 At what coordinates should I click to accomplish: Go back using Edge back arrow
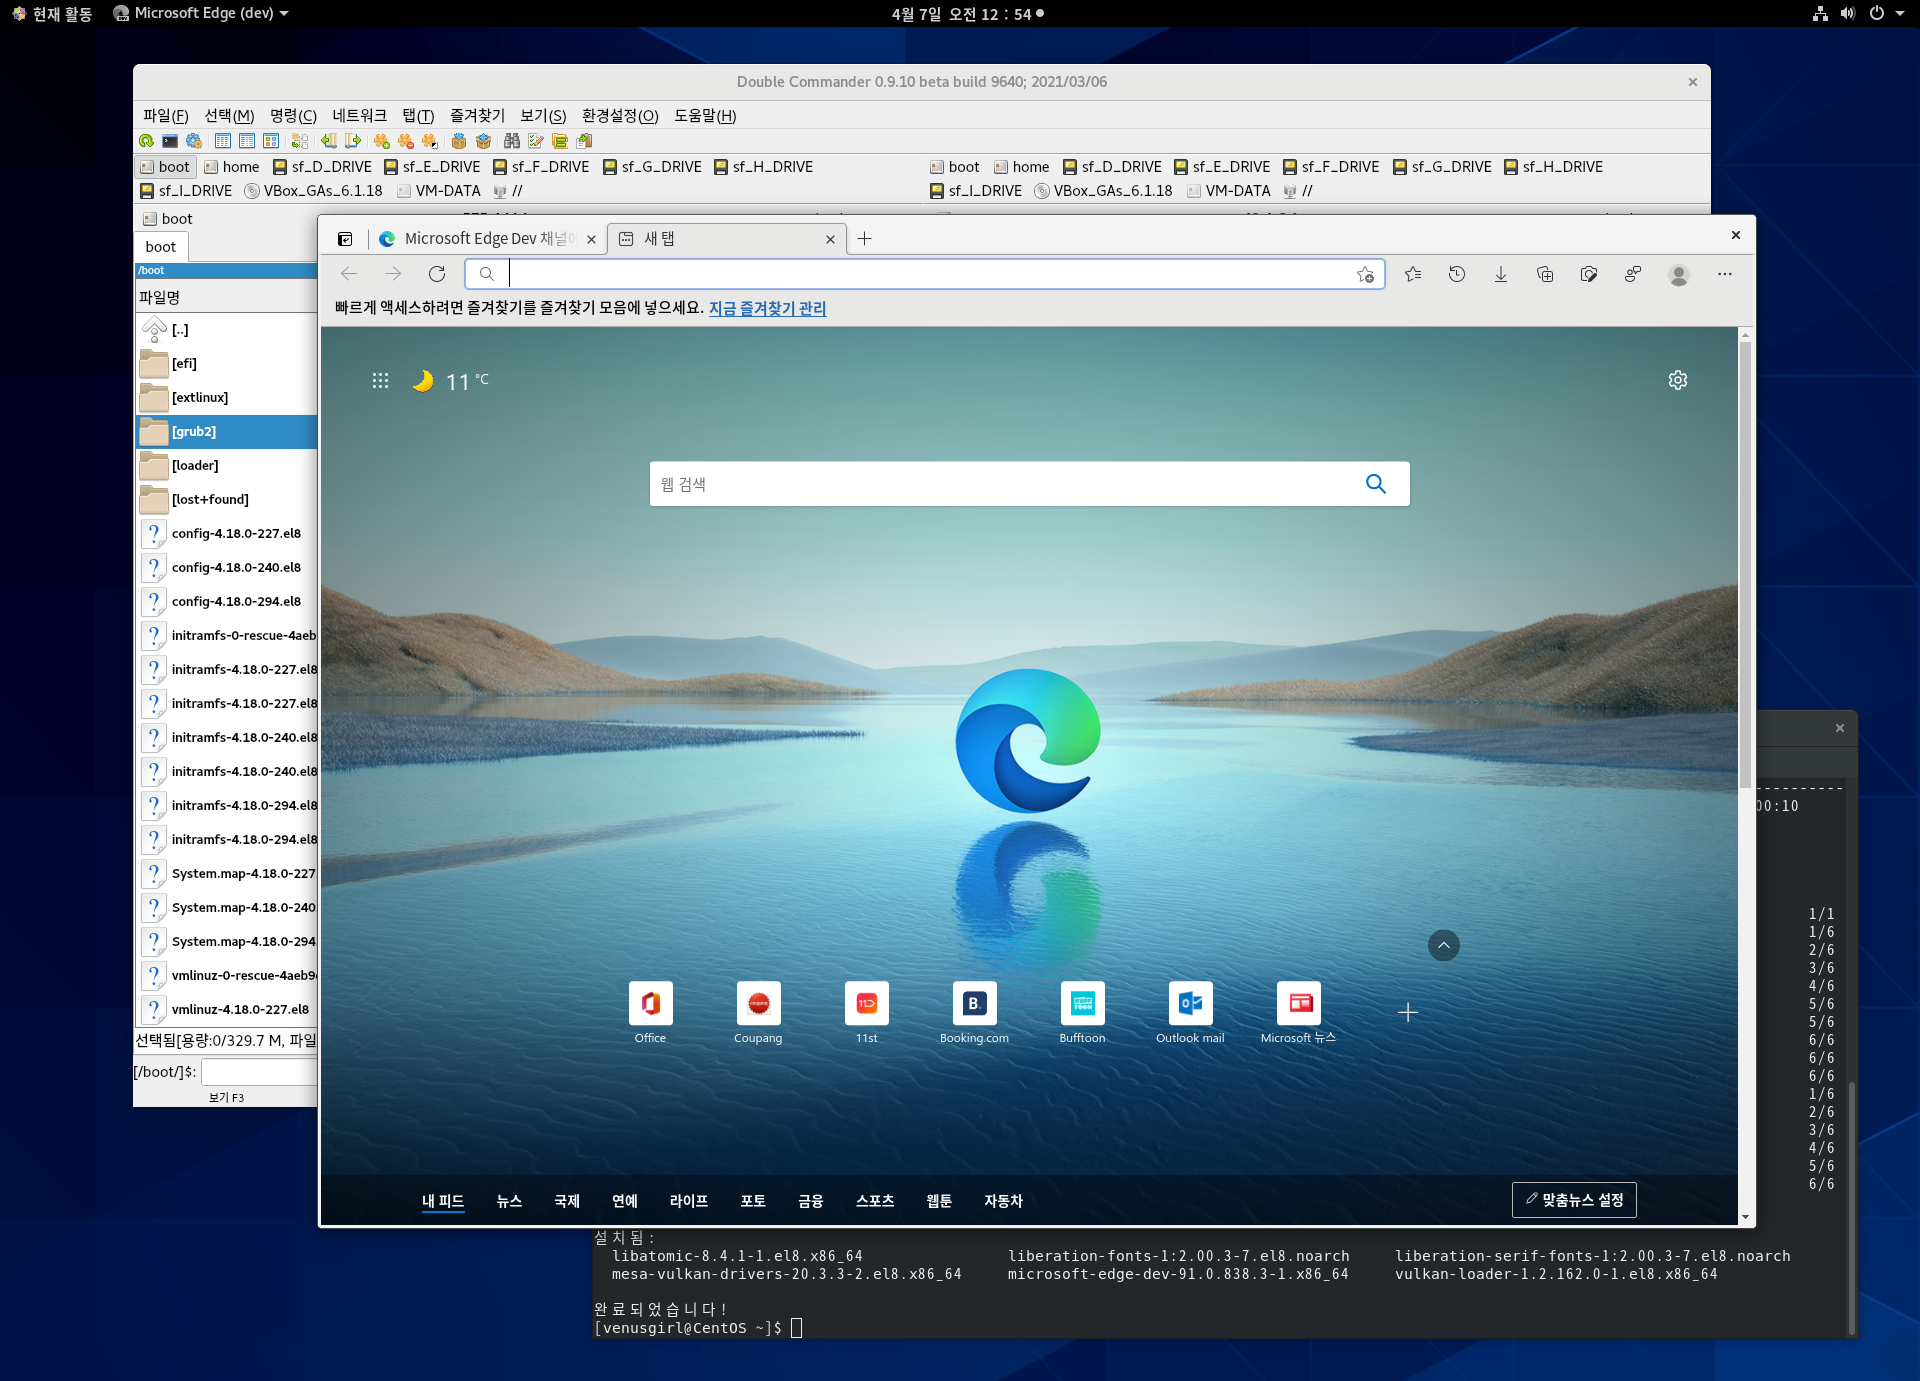coord(349,274)
